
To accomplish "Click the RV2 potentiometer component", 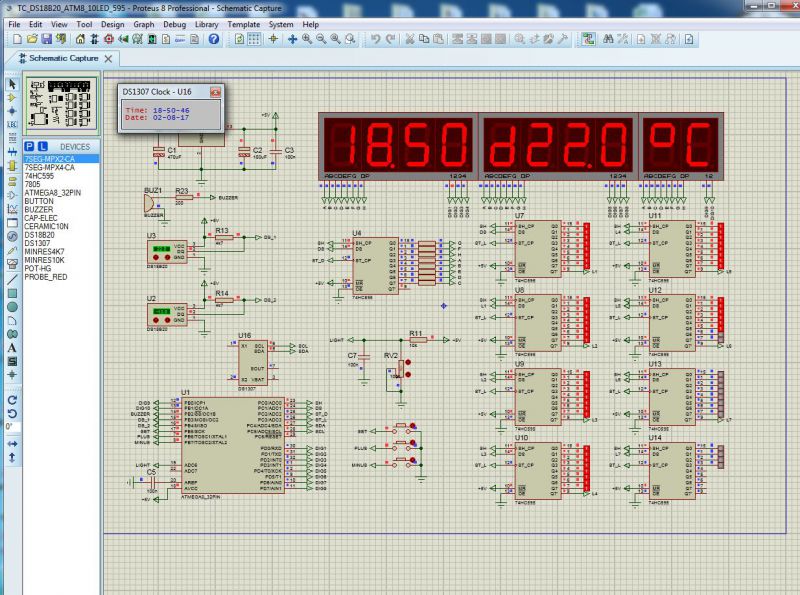I will pyautogui.click(x=401, y=368).
